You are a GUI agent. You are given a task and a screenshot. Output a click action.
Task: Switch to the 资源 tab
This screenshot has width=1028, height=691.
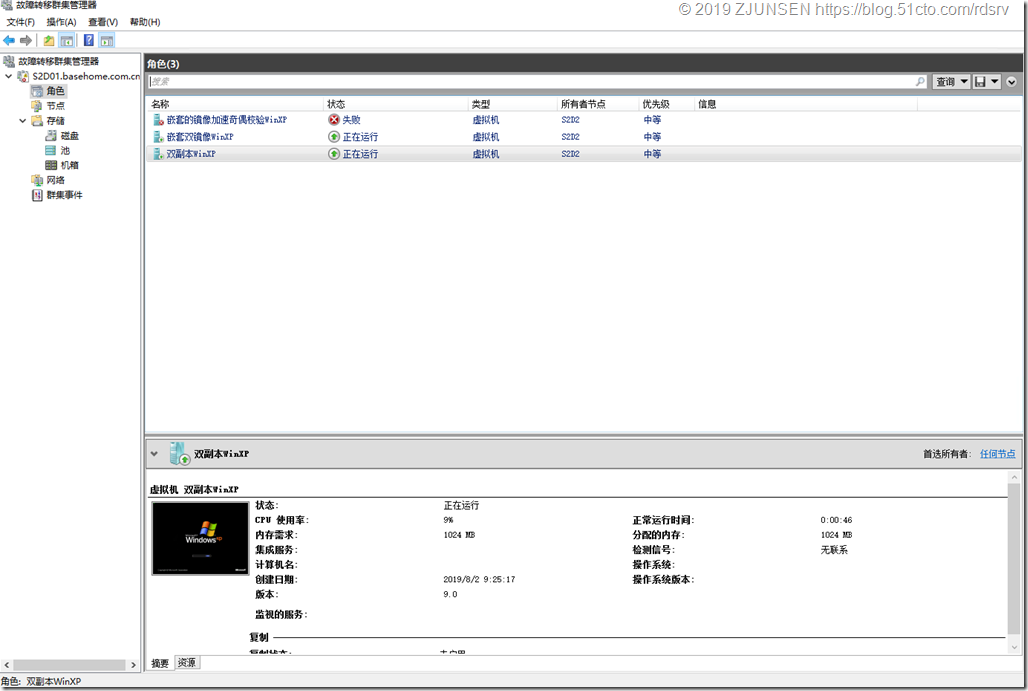coord(187,663)
